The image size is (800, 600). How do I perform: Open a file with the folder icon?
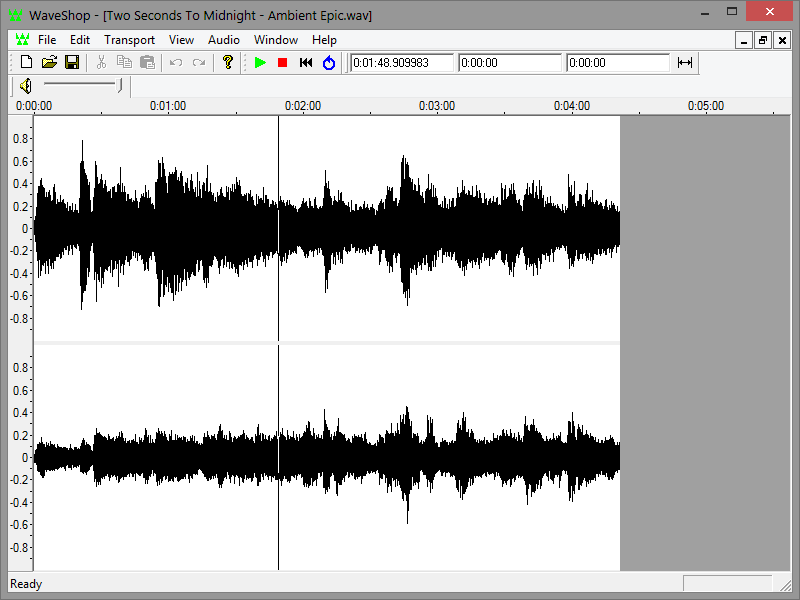click(49, 63)
